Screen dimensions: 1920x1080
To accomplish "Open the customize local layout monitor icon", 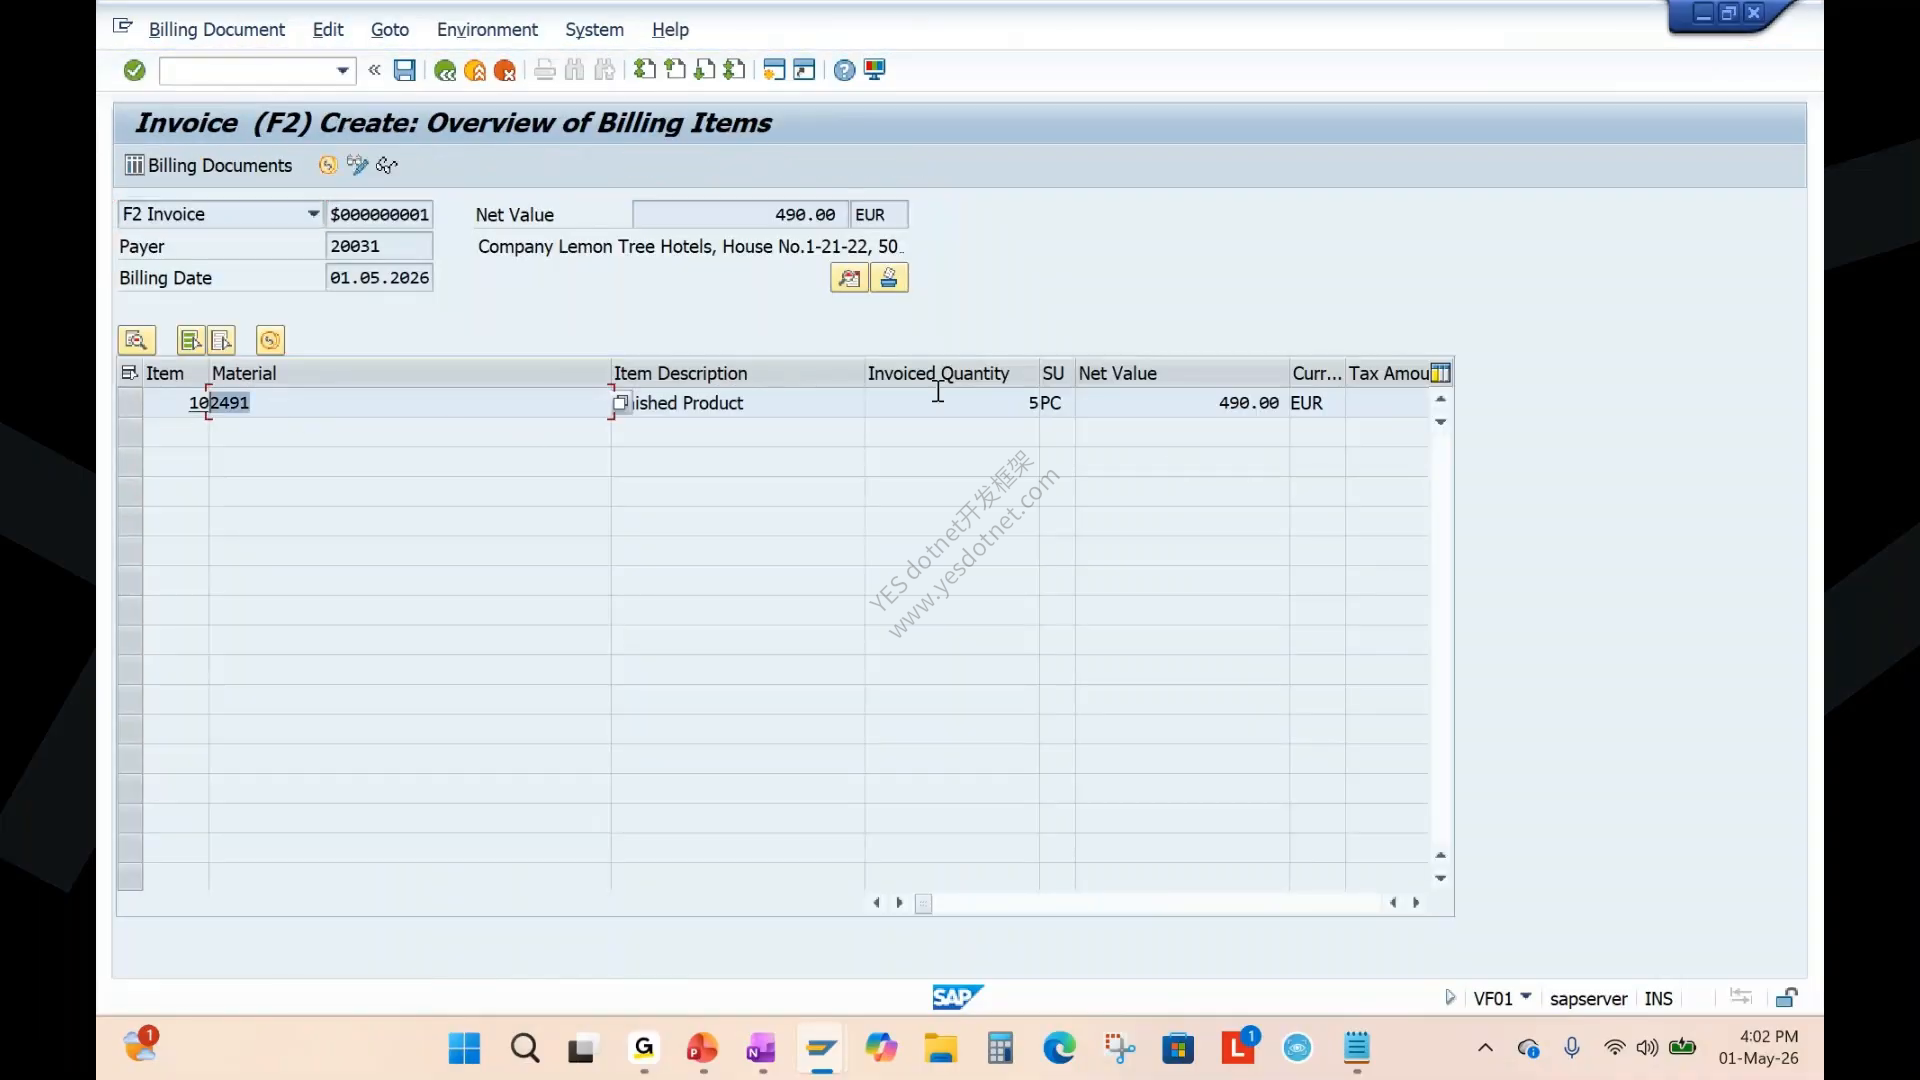I will (x=875, y=70).
